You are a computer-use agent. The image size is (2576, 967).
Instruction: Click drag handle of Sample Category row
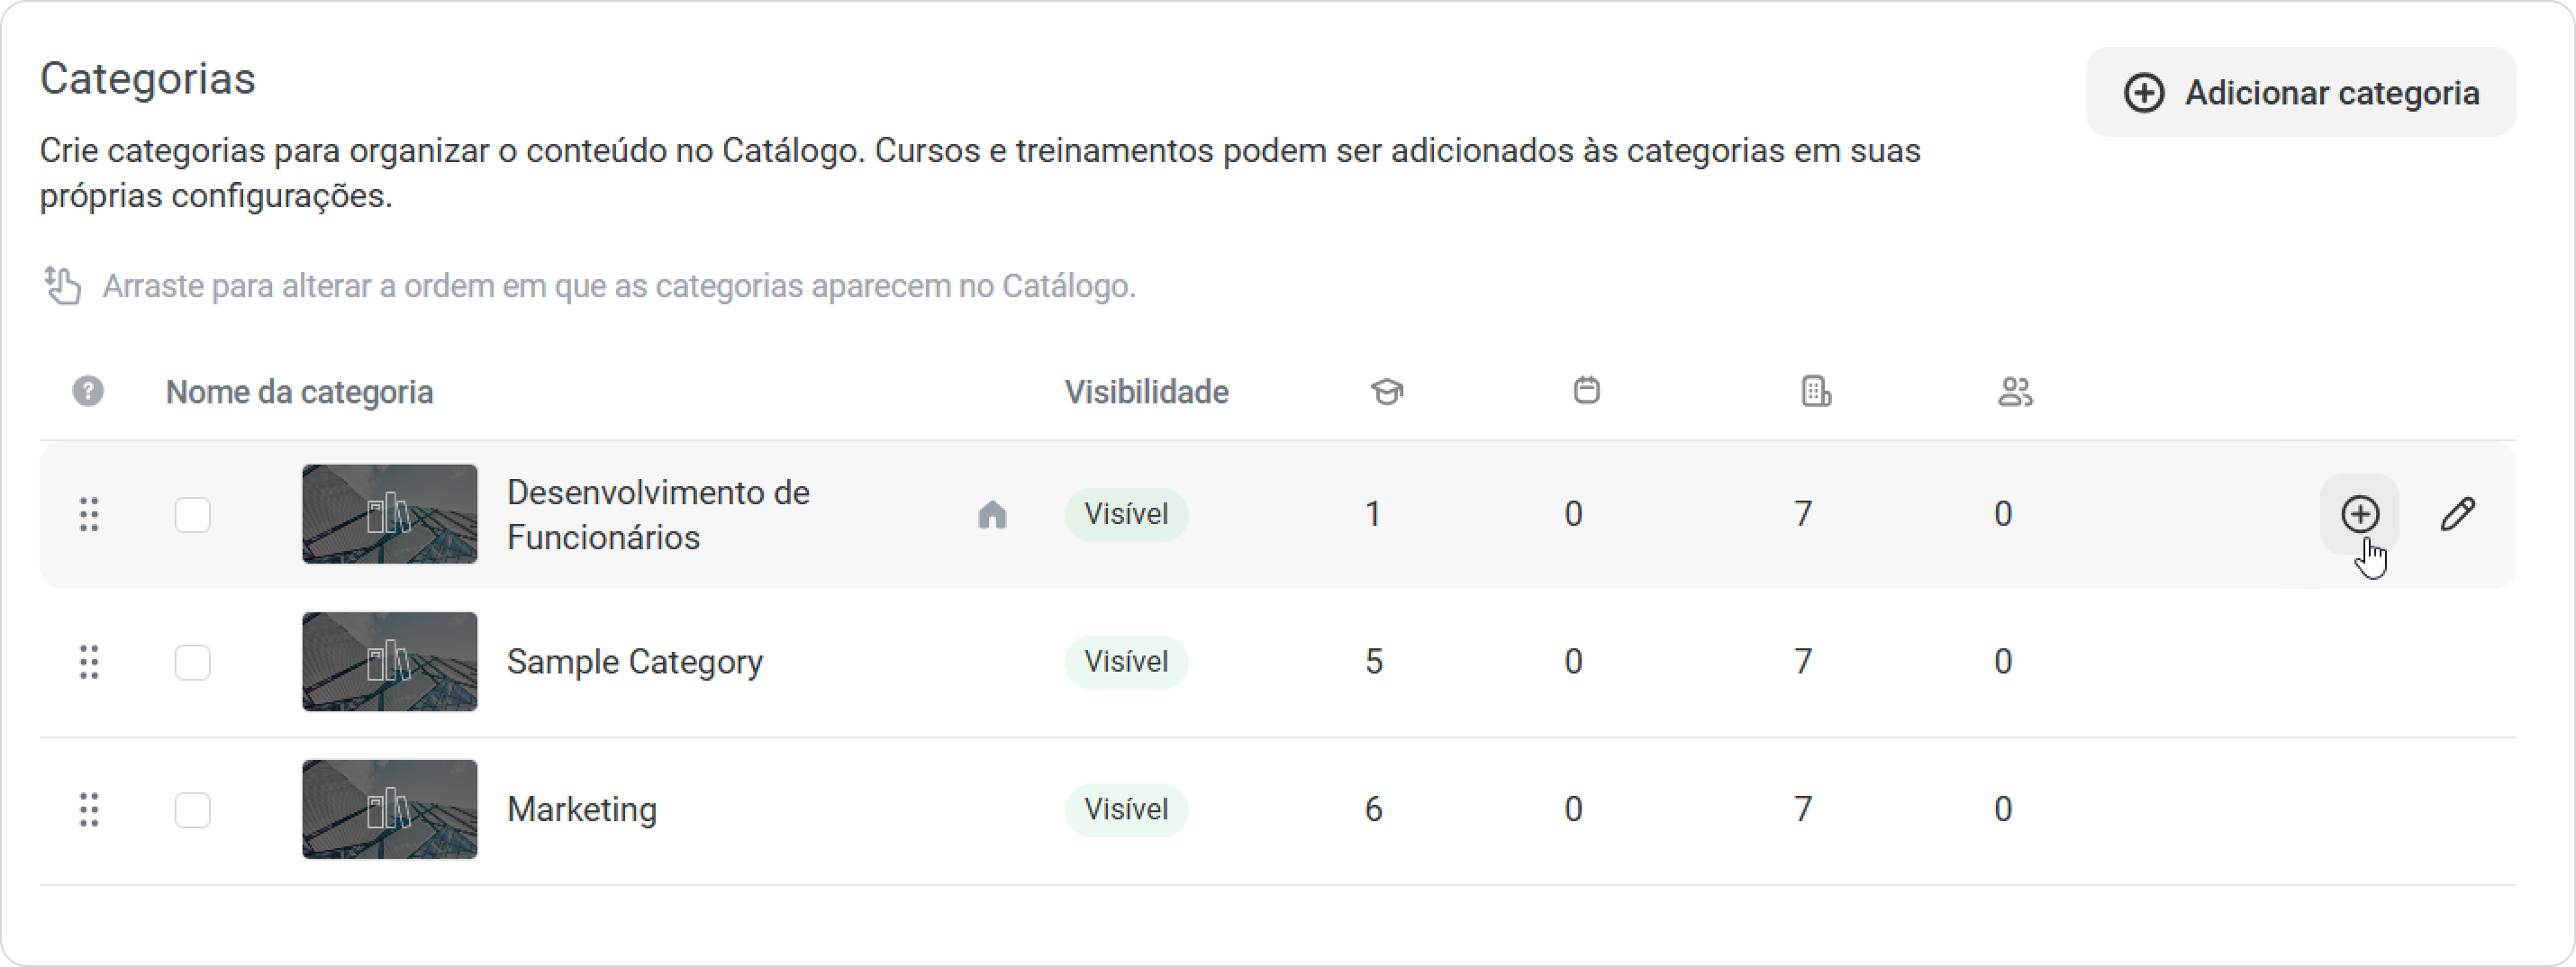pos(89,662)
